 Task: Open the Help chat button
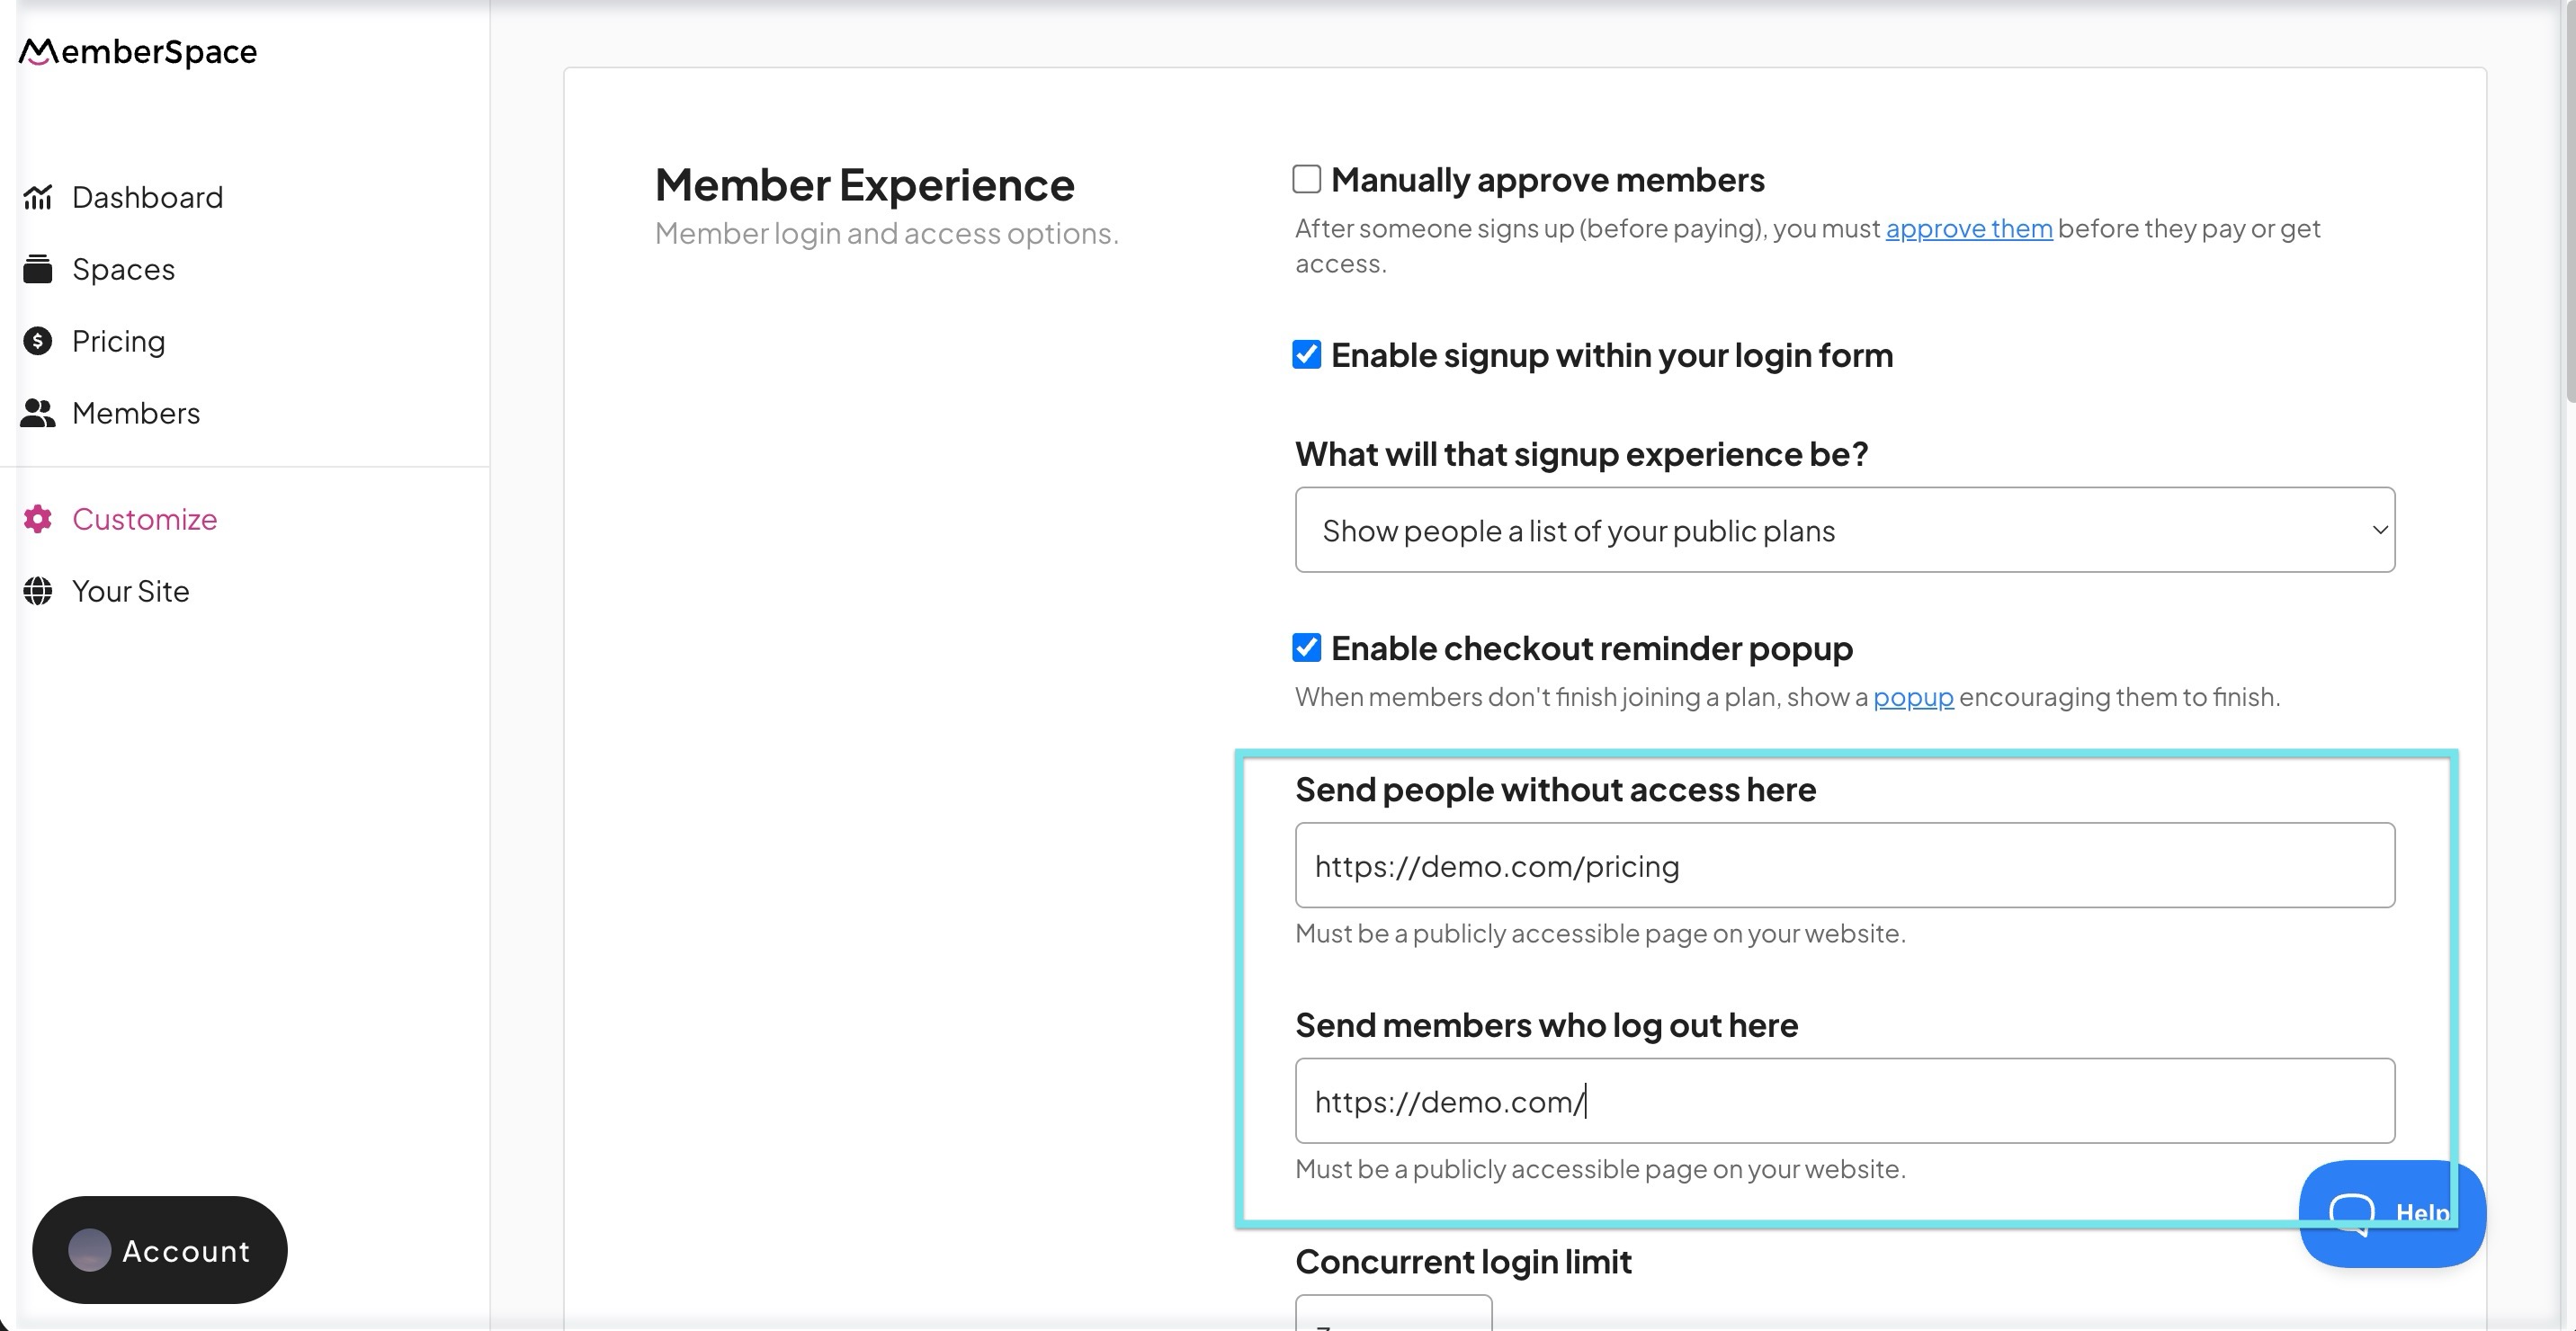(x=2392, y=1213)
